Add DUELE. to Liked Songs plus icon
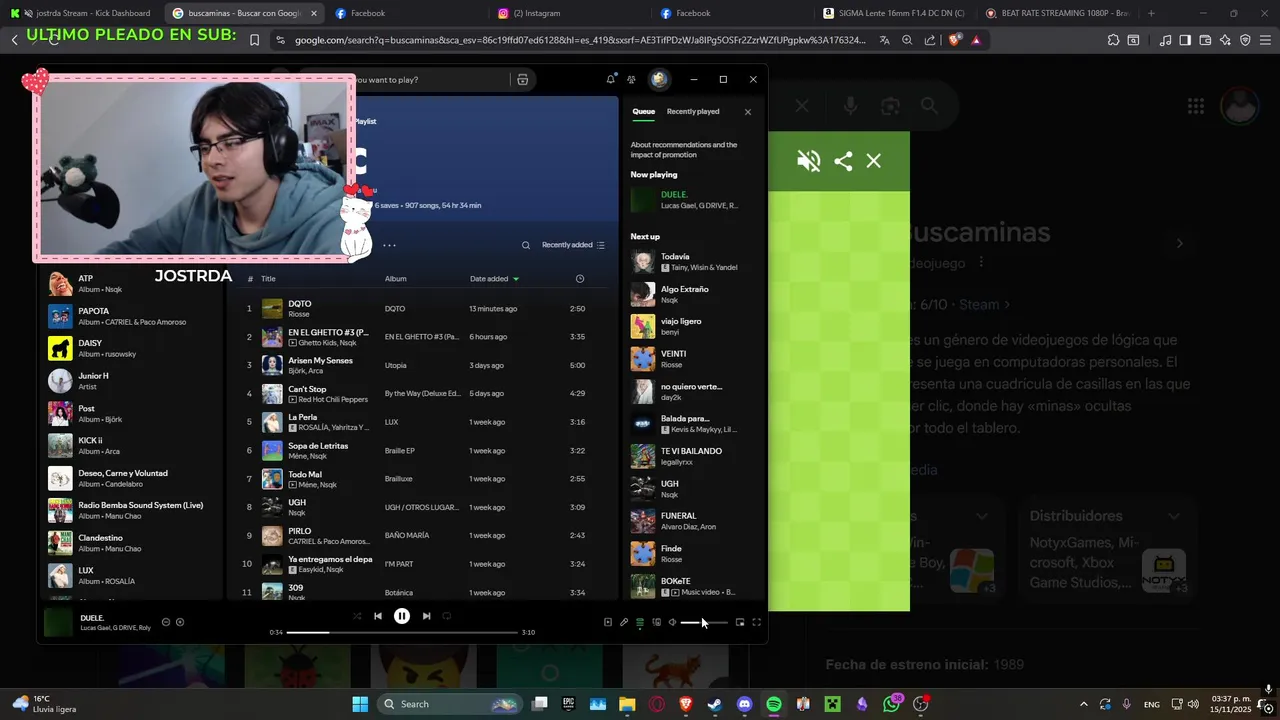This screenshot has height=720, width=1280. click(180, 622)
